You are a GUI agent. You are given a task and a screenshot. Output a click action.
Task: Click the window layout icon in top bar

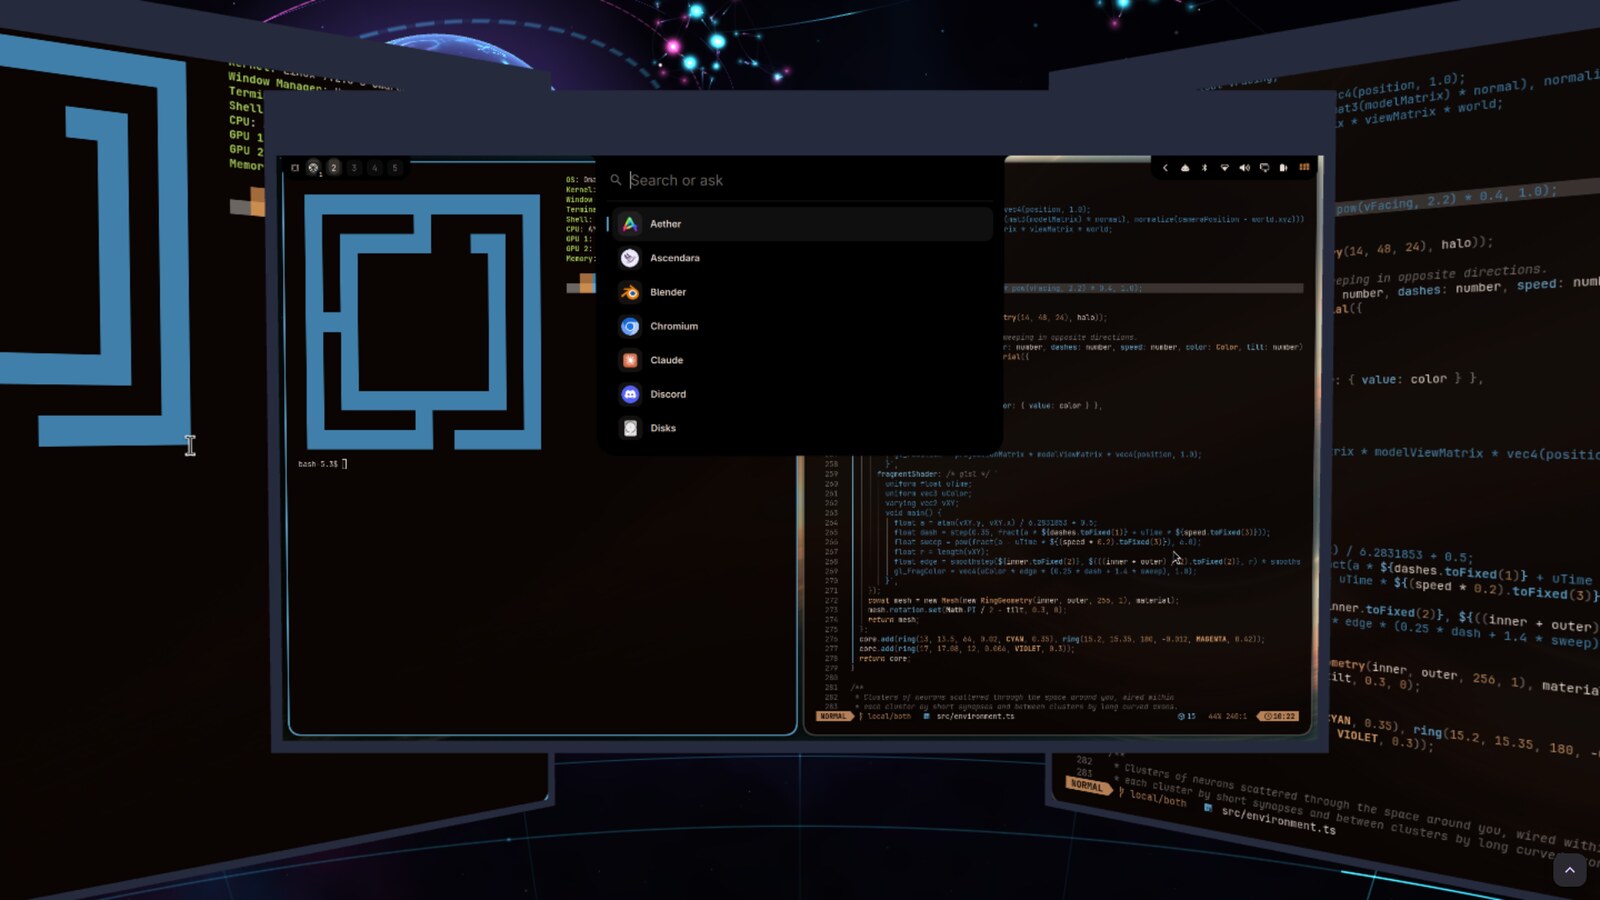coord(295,168)
